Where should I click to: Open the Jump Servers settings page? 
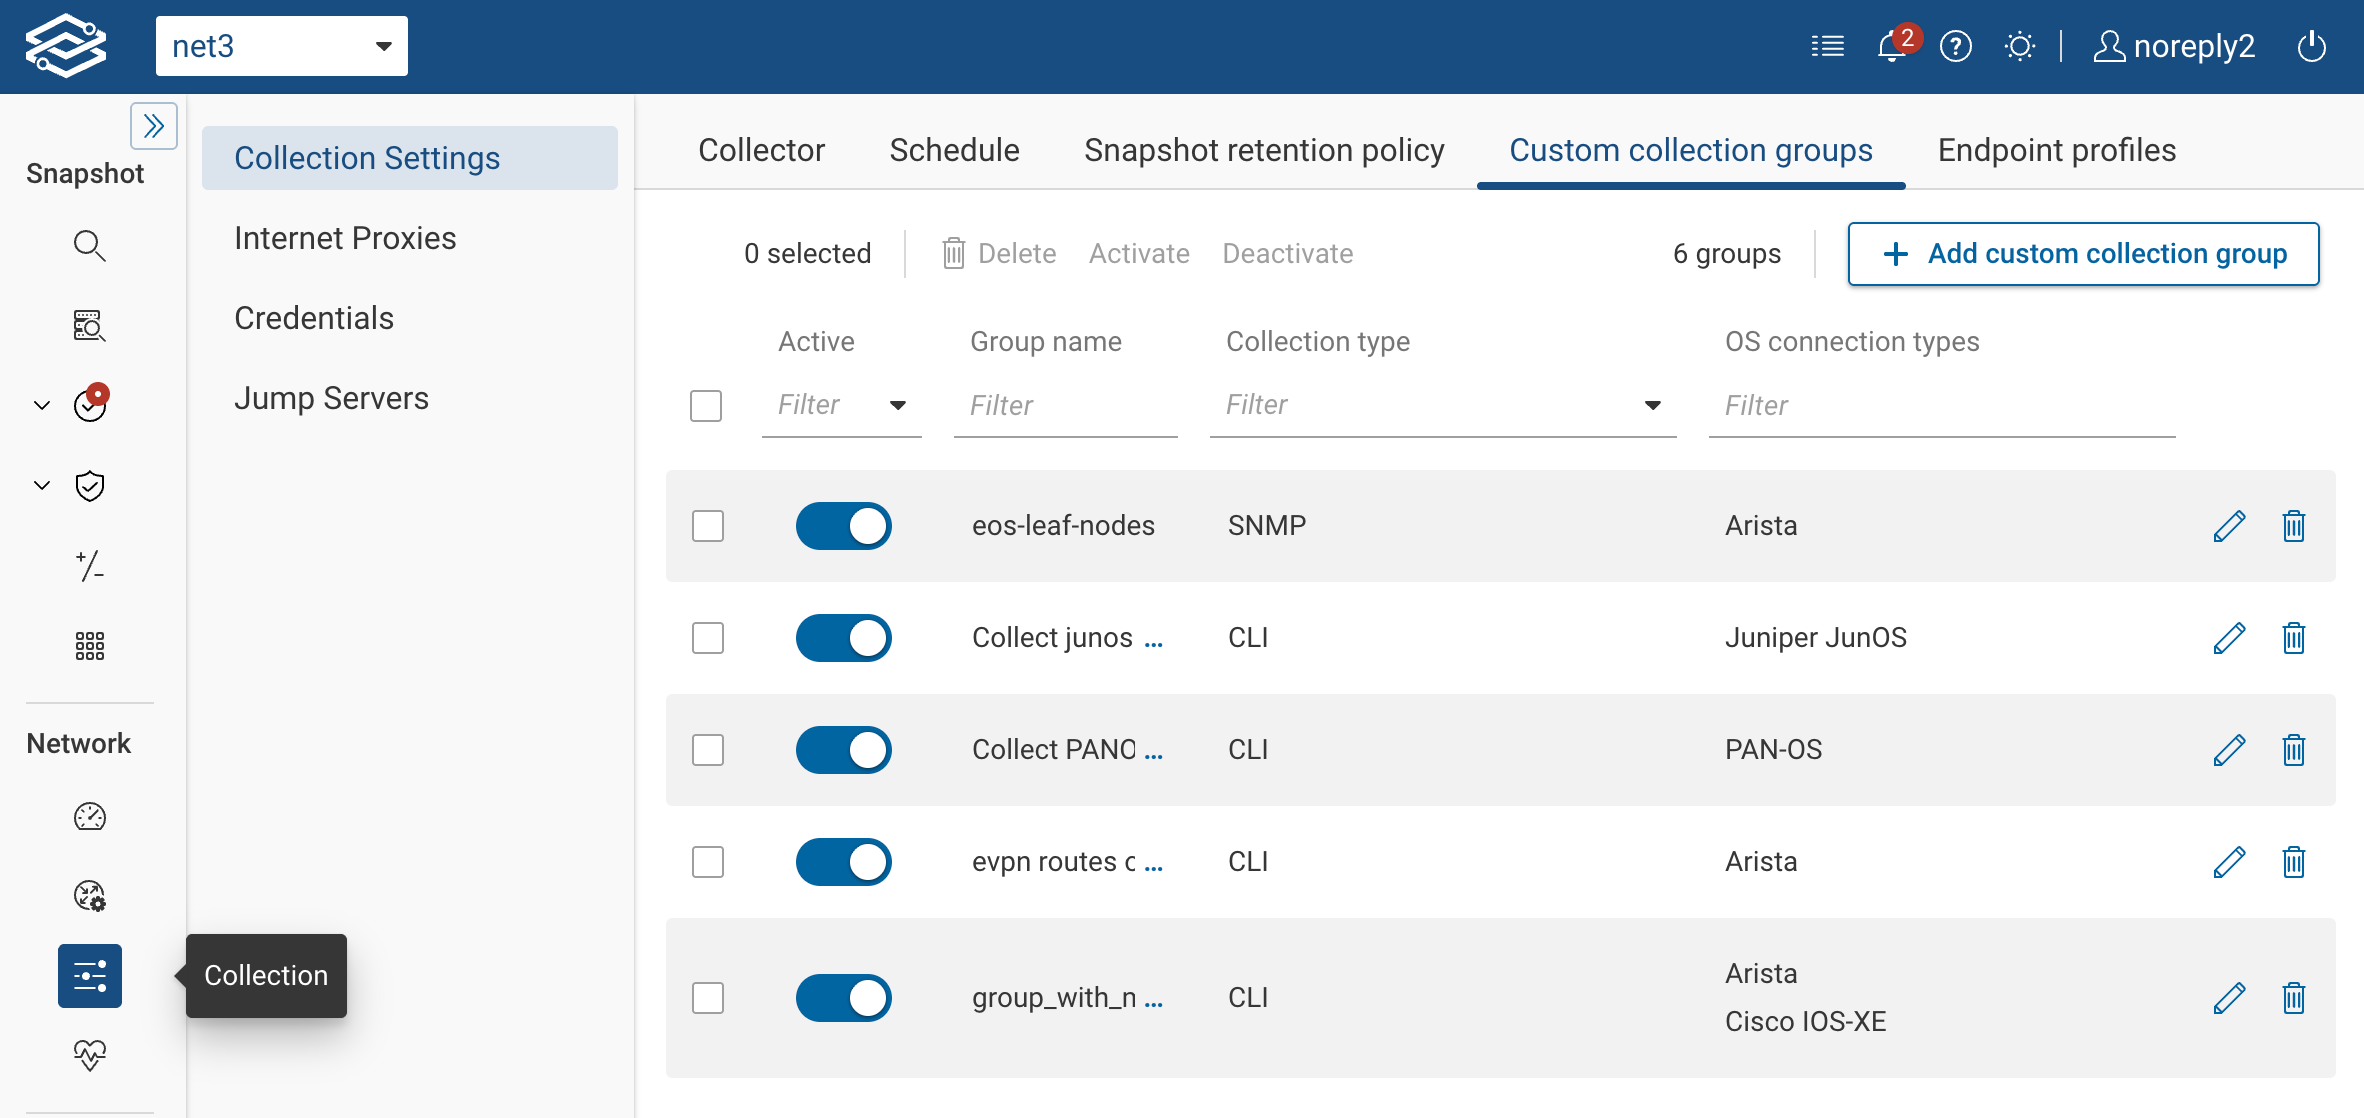pyautogui.click(x=331, y=397)
